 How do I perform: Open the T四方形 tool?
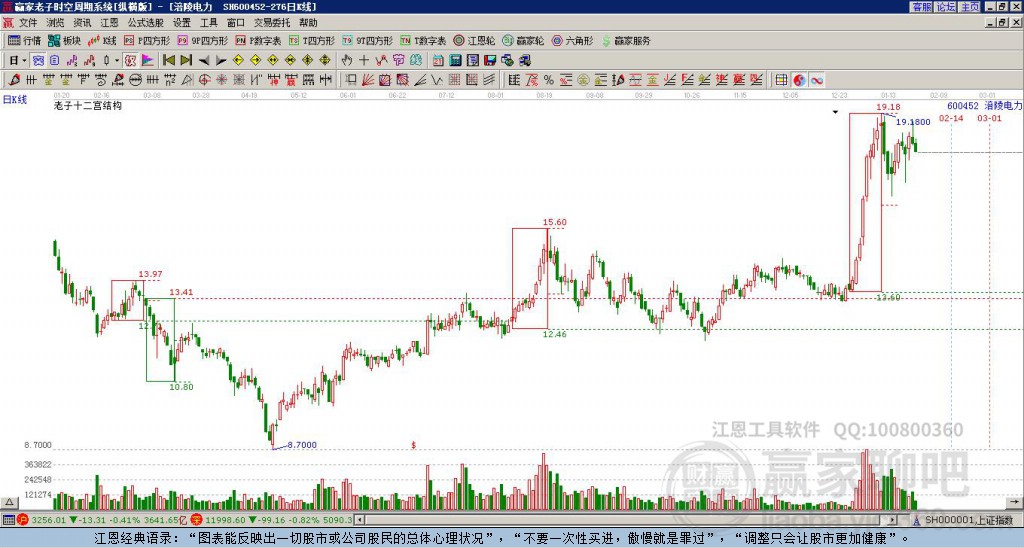pos(312,40)
